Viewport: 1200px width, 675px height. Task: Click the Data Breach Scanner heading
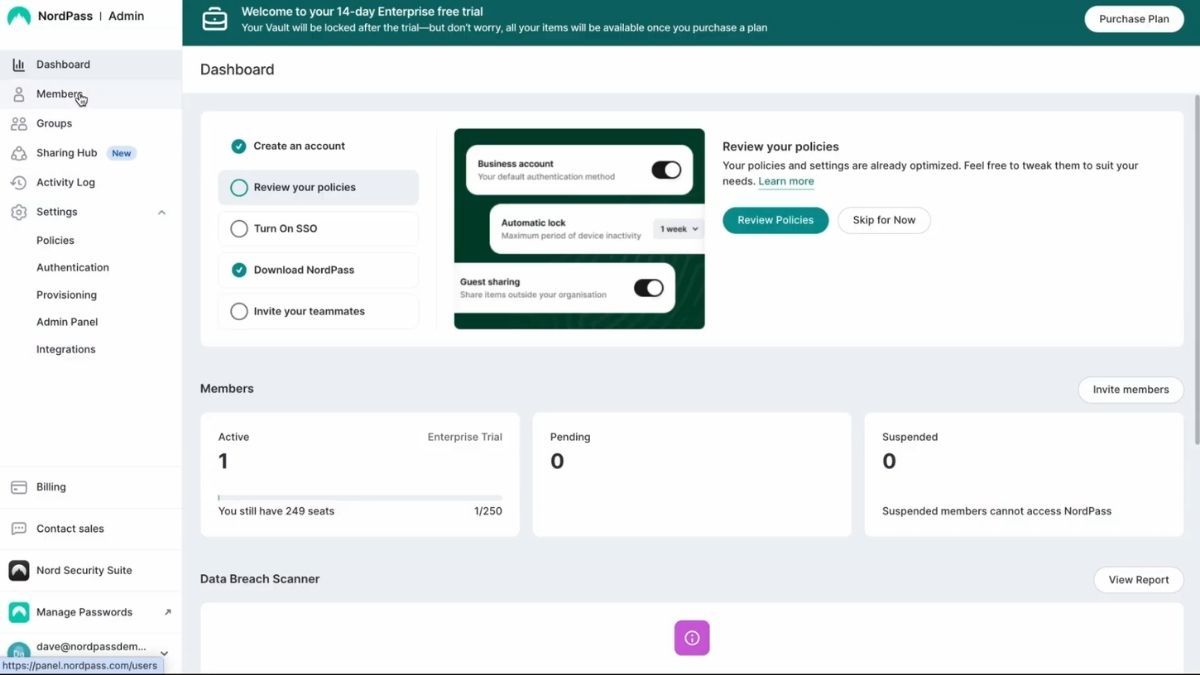click(x=260, y=579)
